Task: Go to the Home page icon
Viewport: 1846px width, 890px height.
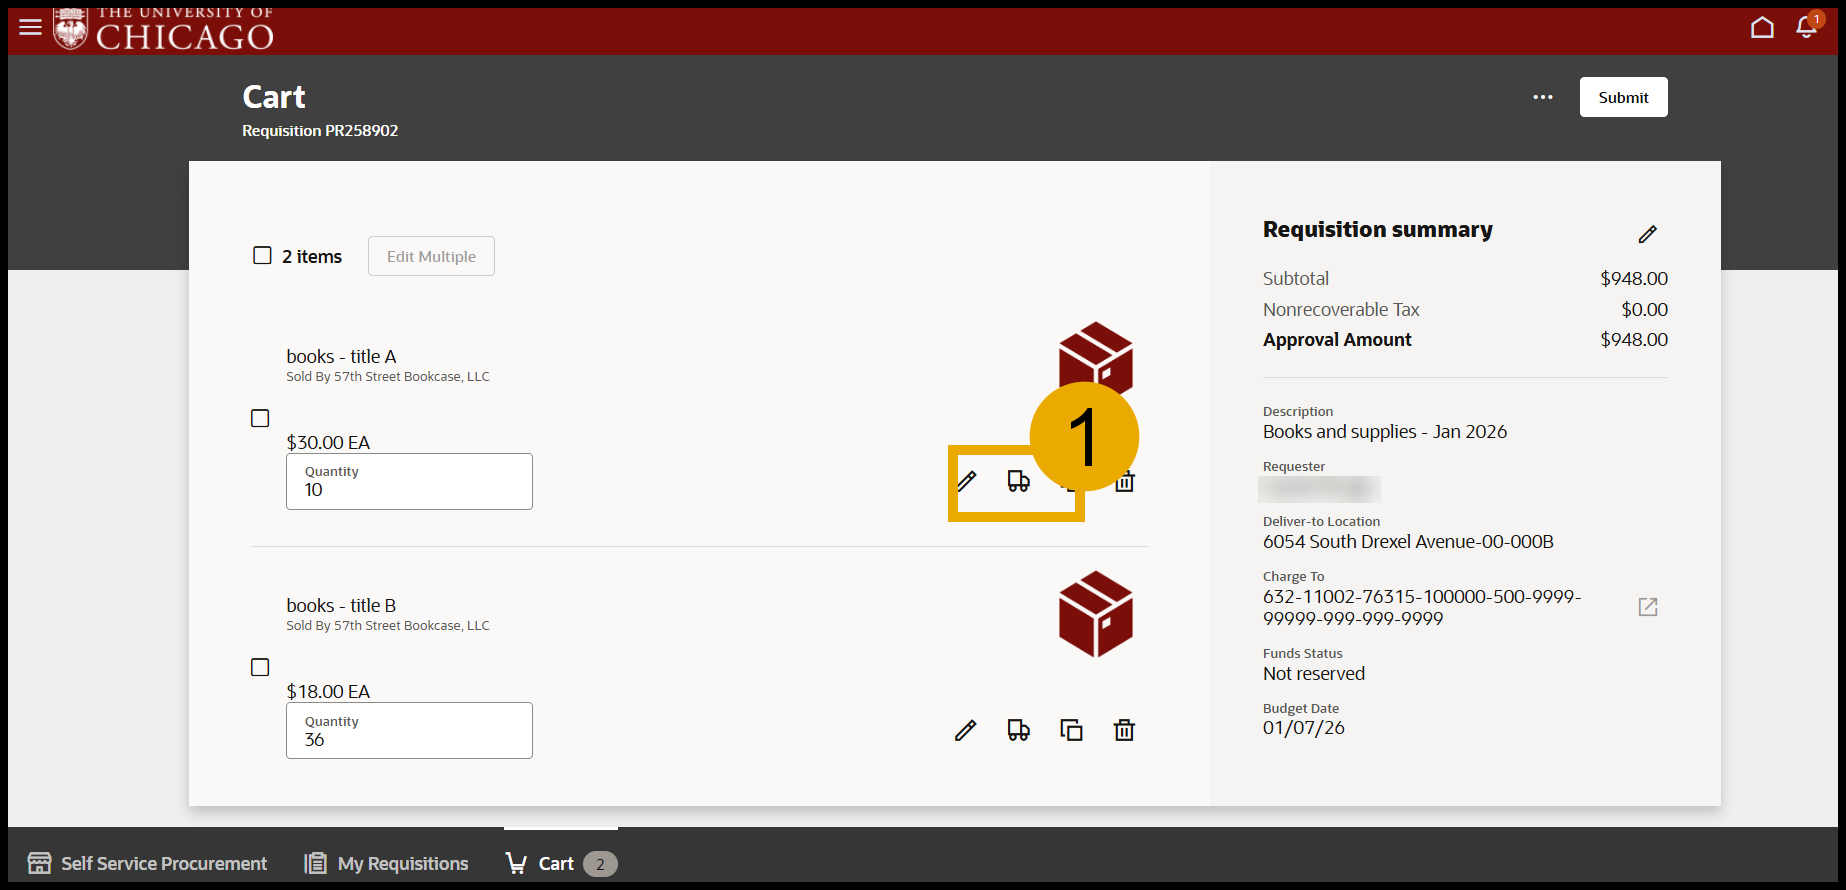Action: [1762, 27]
